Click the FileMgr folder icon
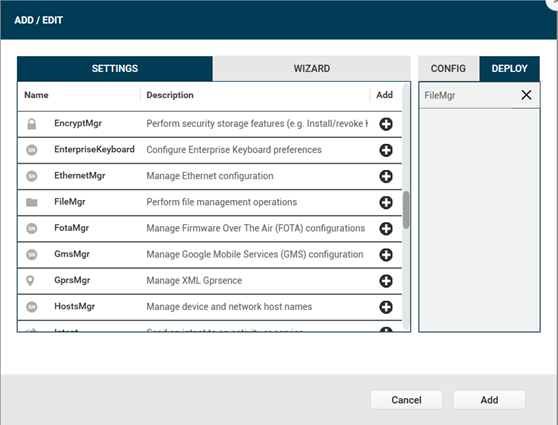The height and width of the screenshot is (425, 558). point(32,202)
